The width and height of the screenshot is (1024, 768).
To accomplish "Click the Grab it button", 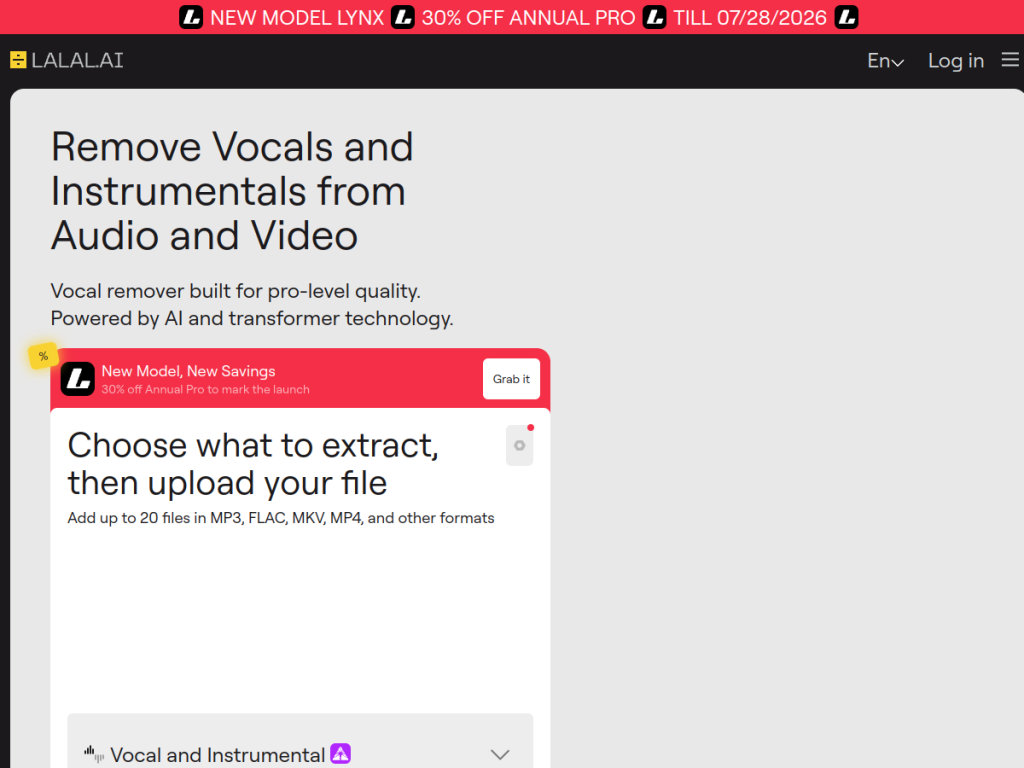I will click(x=511, y=379).
